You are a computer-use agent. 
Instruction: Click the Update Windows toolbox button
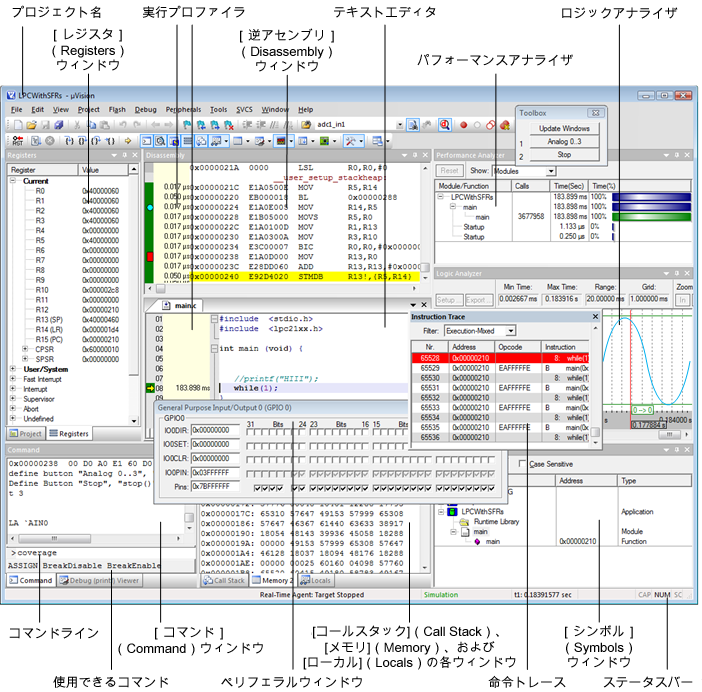[564, 128]
